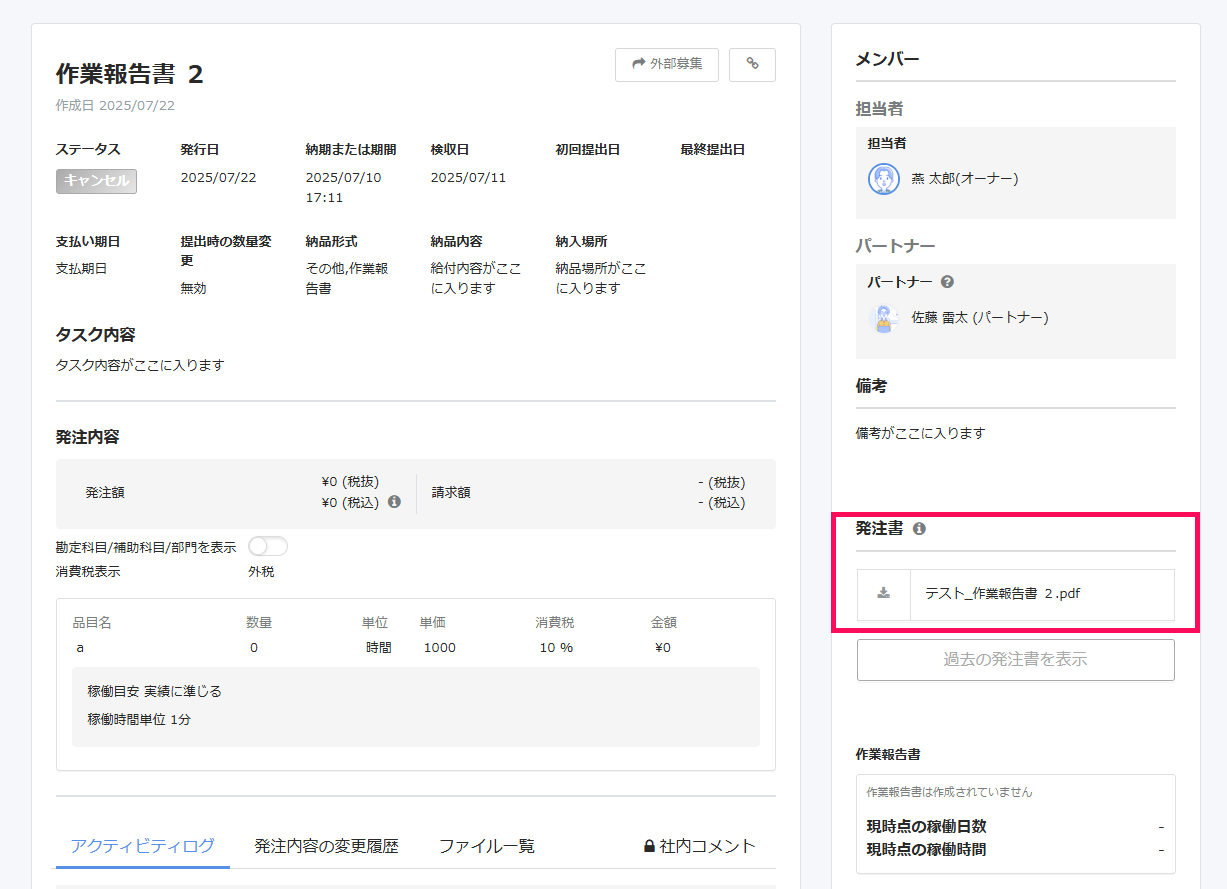Click the 稼働時間単位 1分 text
The height and width of the screenshot is (889, 1227).
[139, 719]
